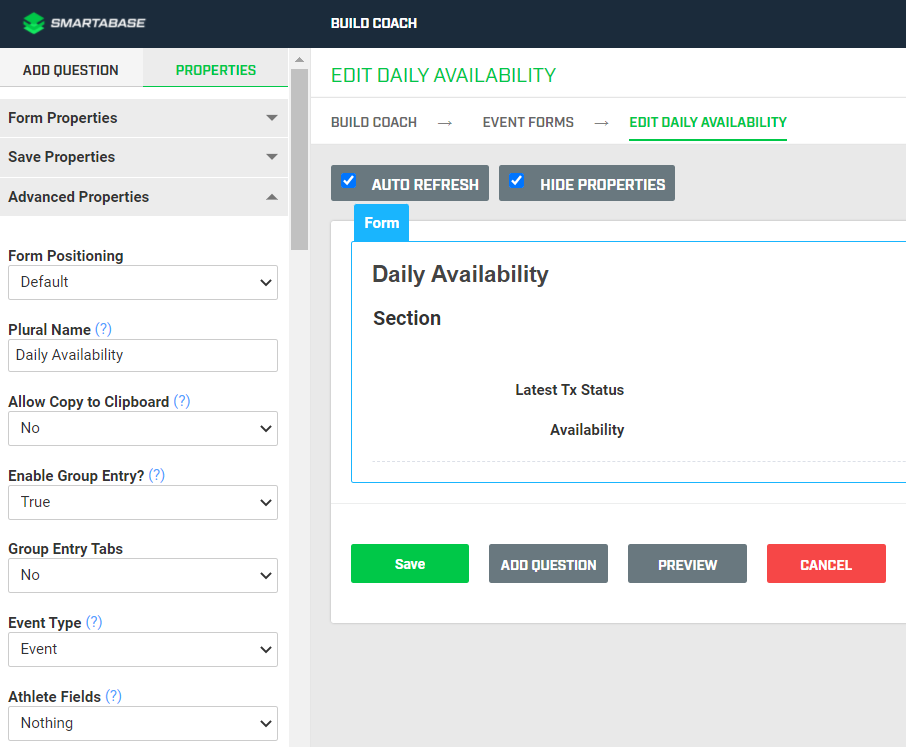
Task: Collapse the Advanced Properties section
Action: point(143,197)
